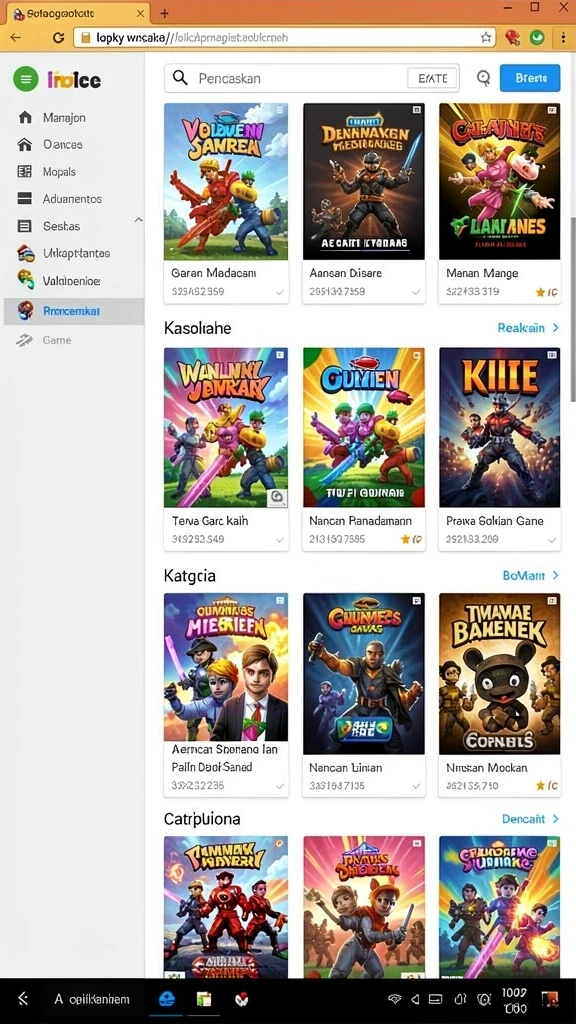This screenshot has width=576, height=1024.
Task: Click the Game sidebar icon
Action: click(25, 340)
